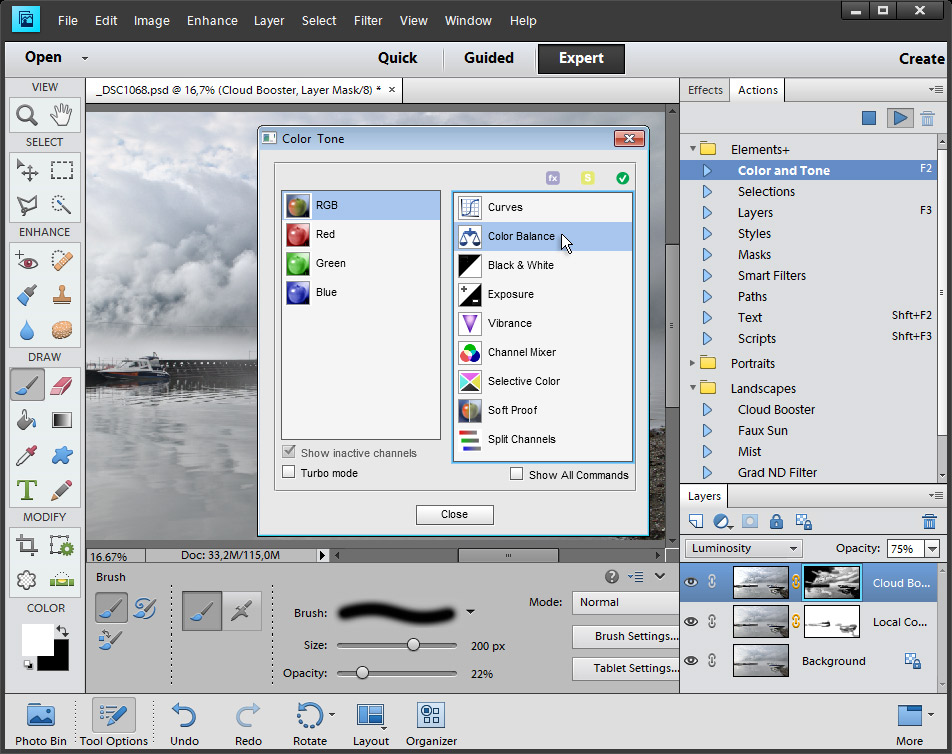
Task: Open the Filter menu
Action: (368, 21)
